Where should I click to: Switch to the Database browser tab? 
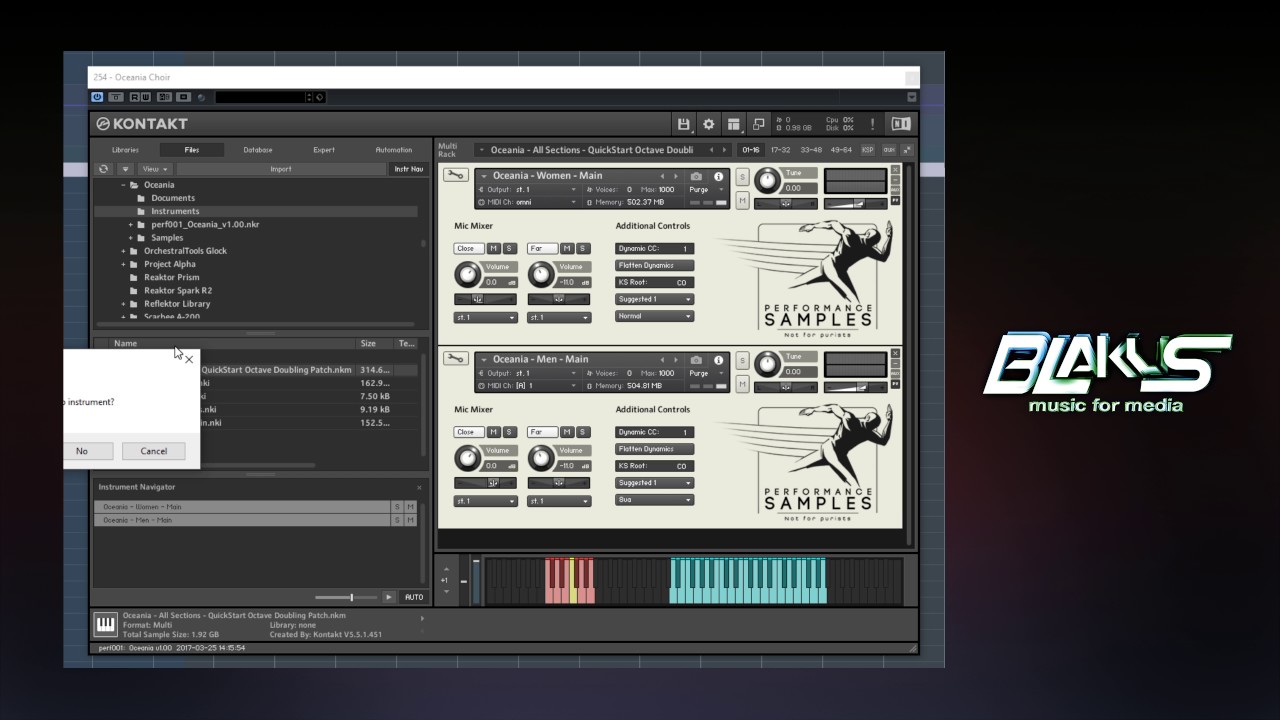[258, 150]
